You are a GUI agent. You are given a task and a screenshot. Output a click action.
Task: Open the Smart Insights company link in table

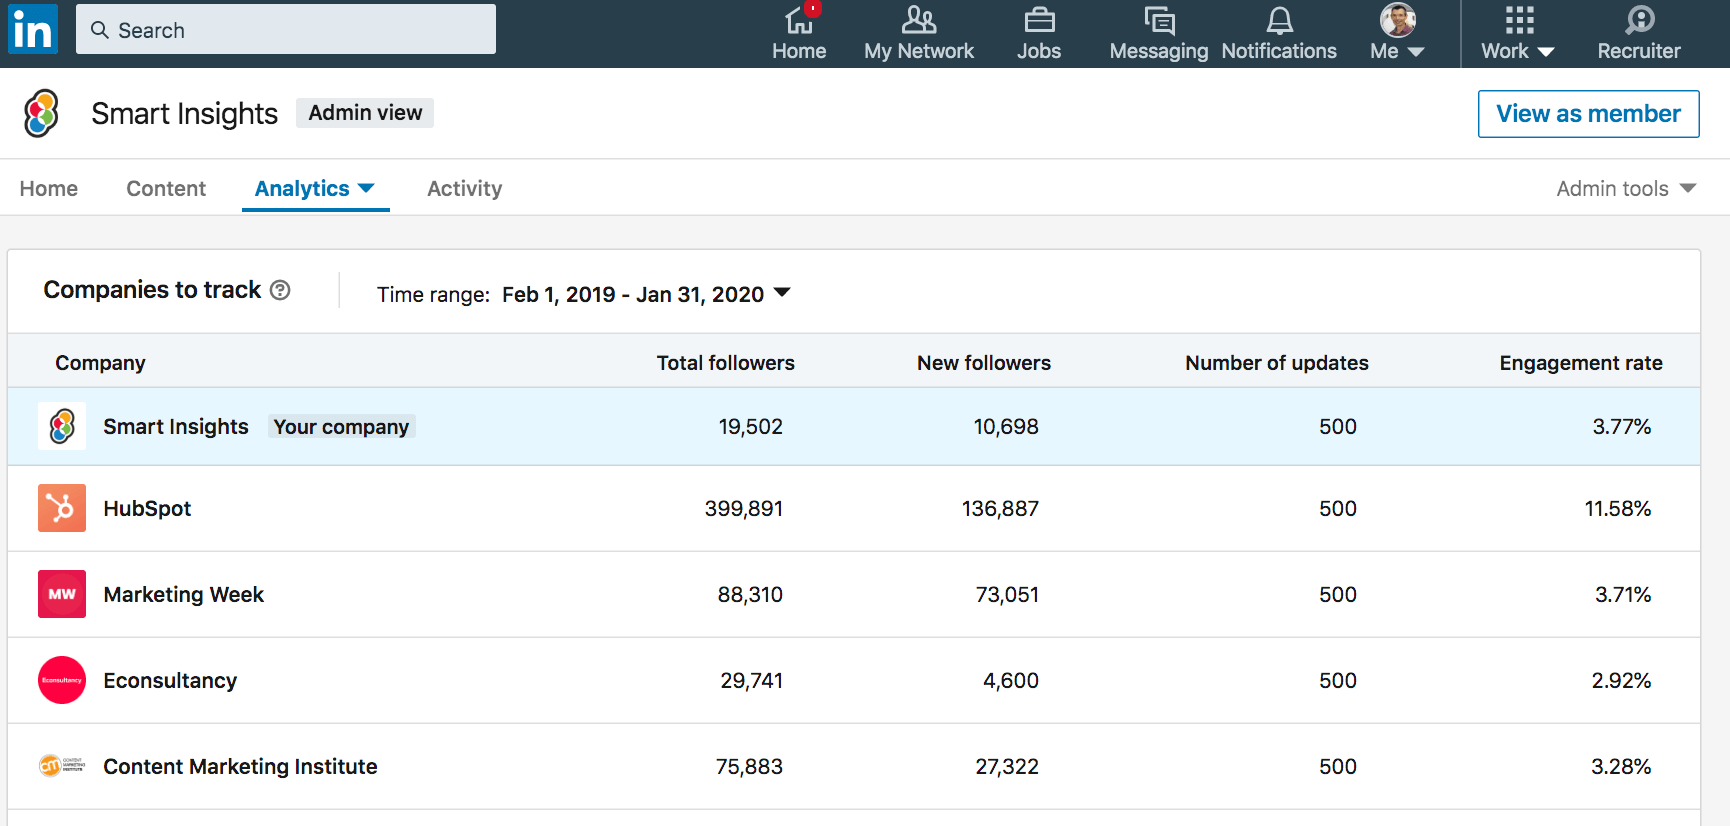(176, 426)
